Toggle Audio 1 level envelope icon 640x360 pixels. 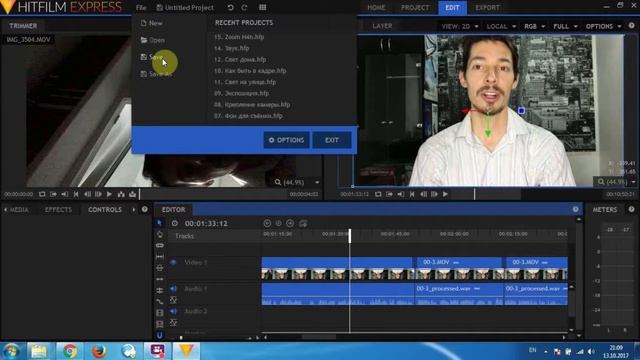(173, 300)
